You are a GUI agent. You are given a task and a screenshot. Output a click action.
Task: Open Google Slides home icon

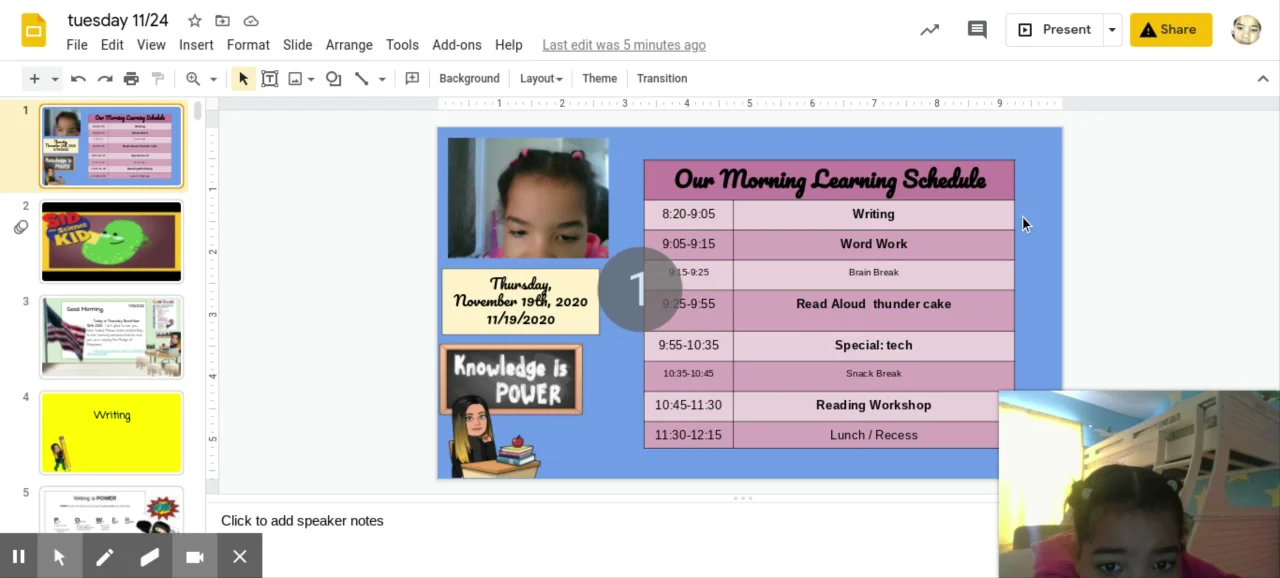[33, 30]
